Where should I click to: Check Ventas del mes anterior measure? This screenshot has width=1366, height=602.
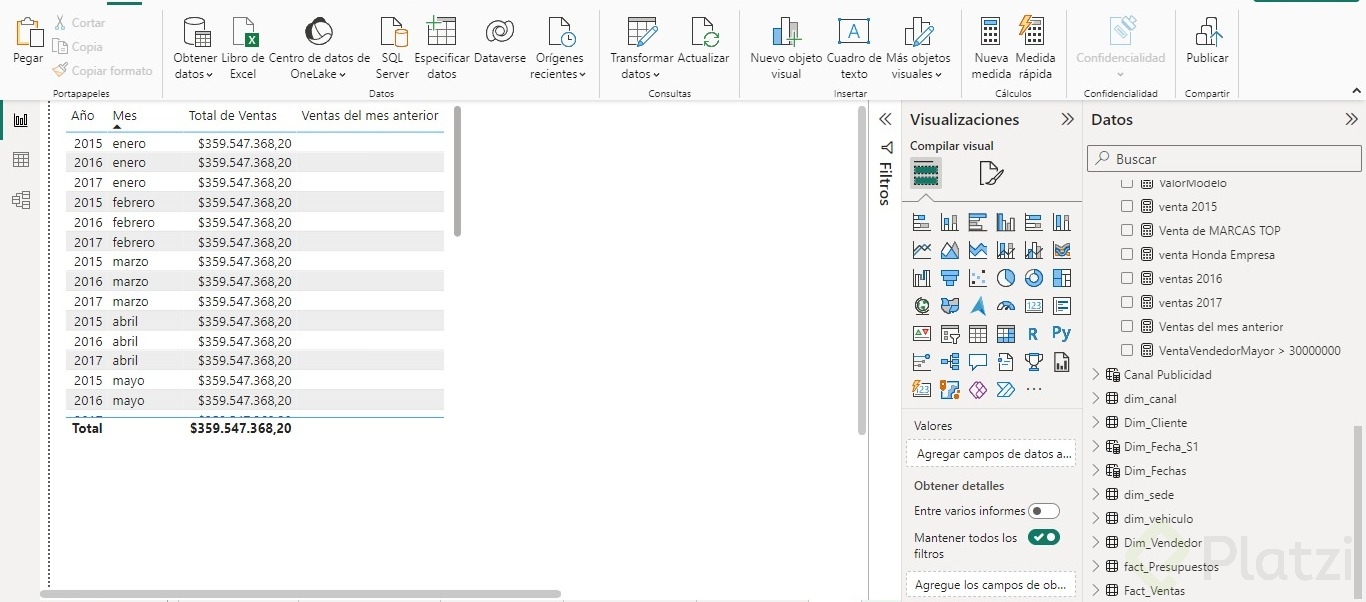pyautogui.click(x=1127, y=327)
